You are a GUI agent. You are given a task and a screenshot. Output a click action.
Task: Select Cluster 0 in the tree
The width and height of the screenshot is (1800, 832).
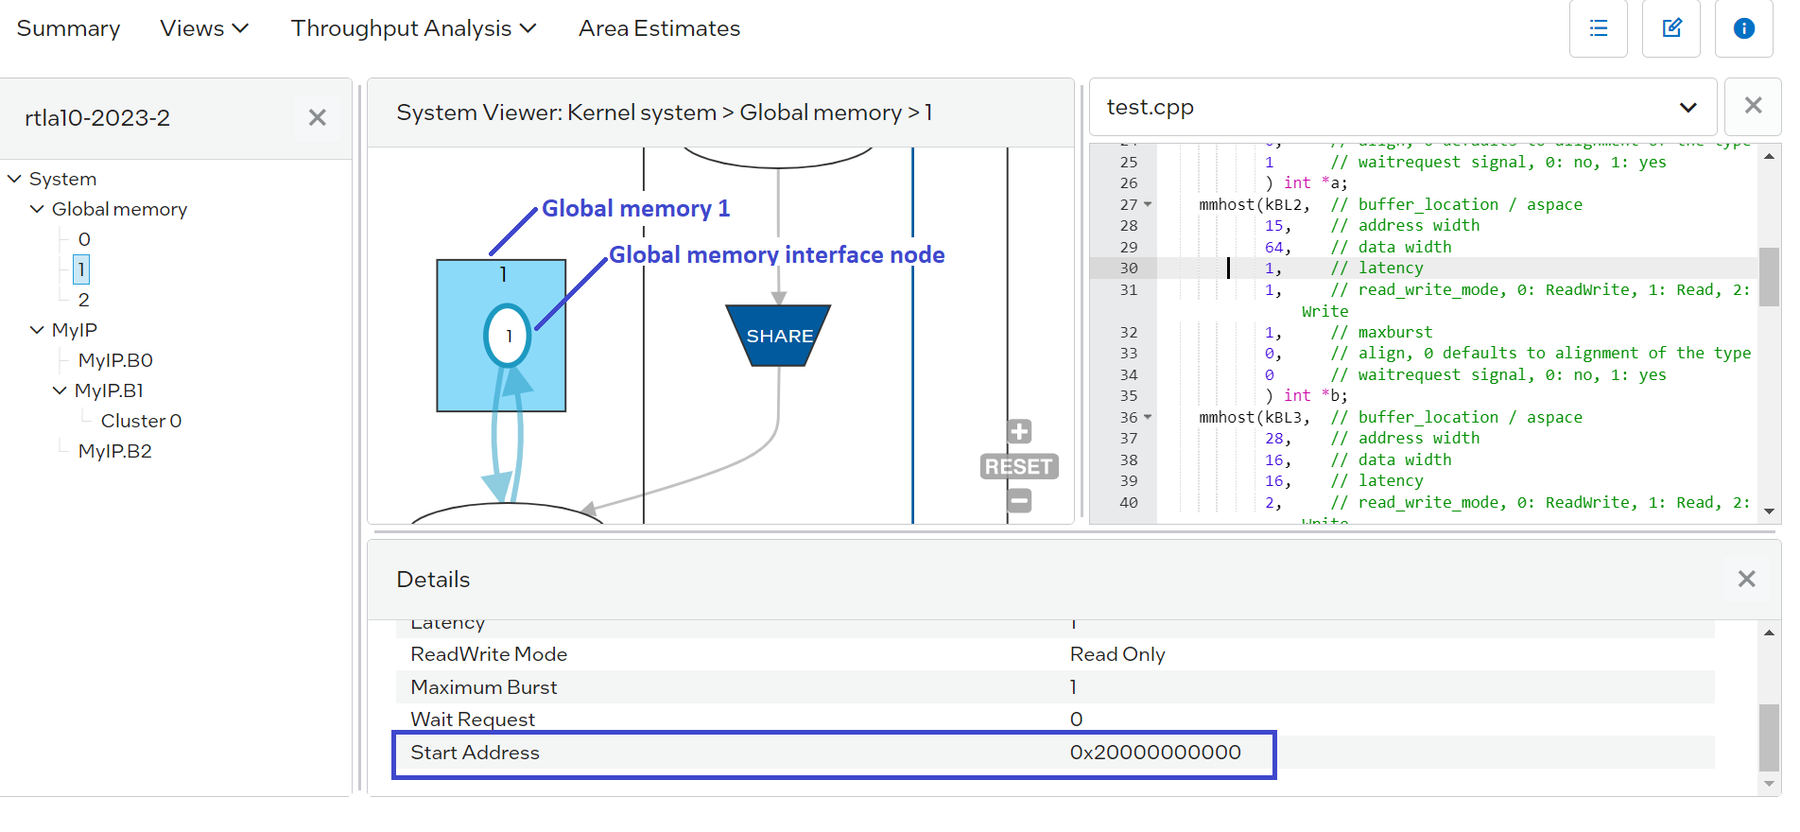click(141, 421)
